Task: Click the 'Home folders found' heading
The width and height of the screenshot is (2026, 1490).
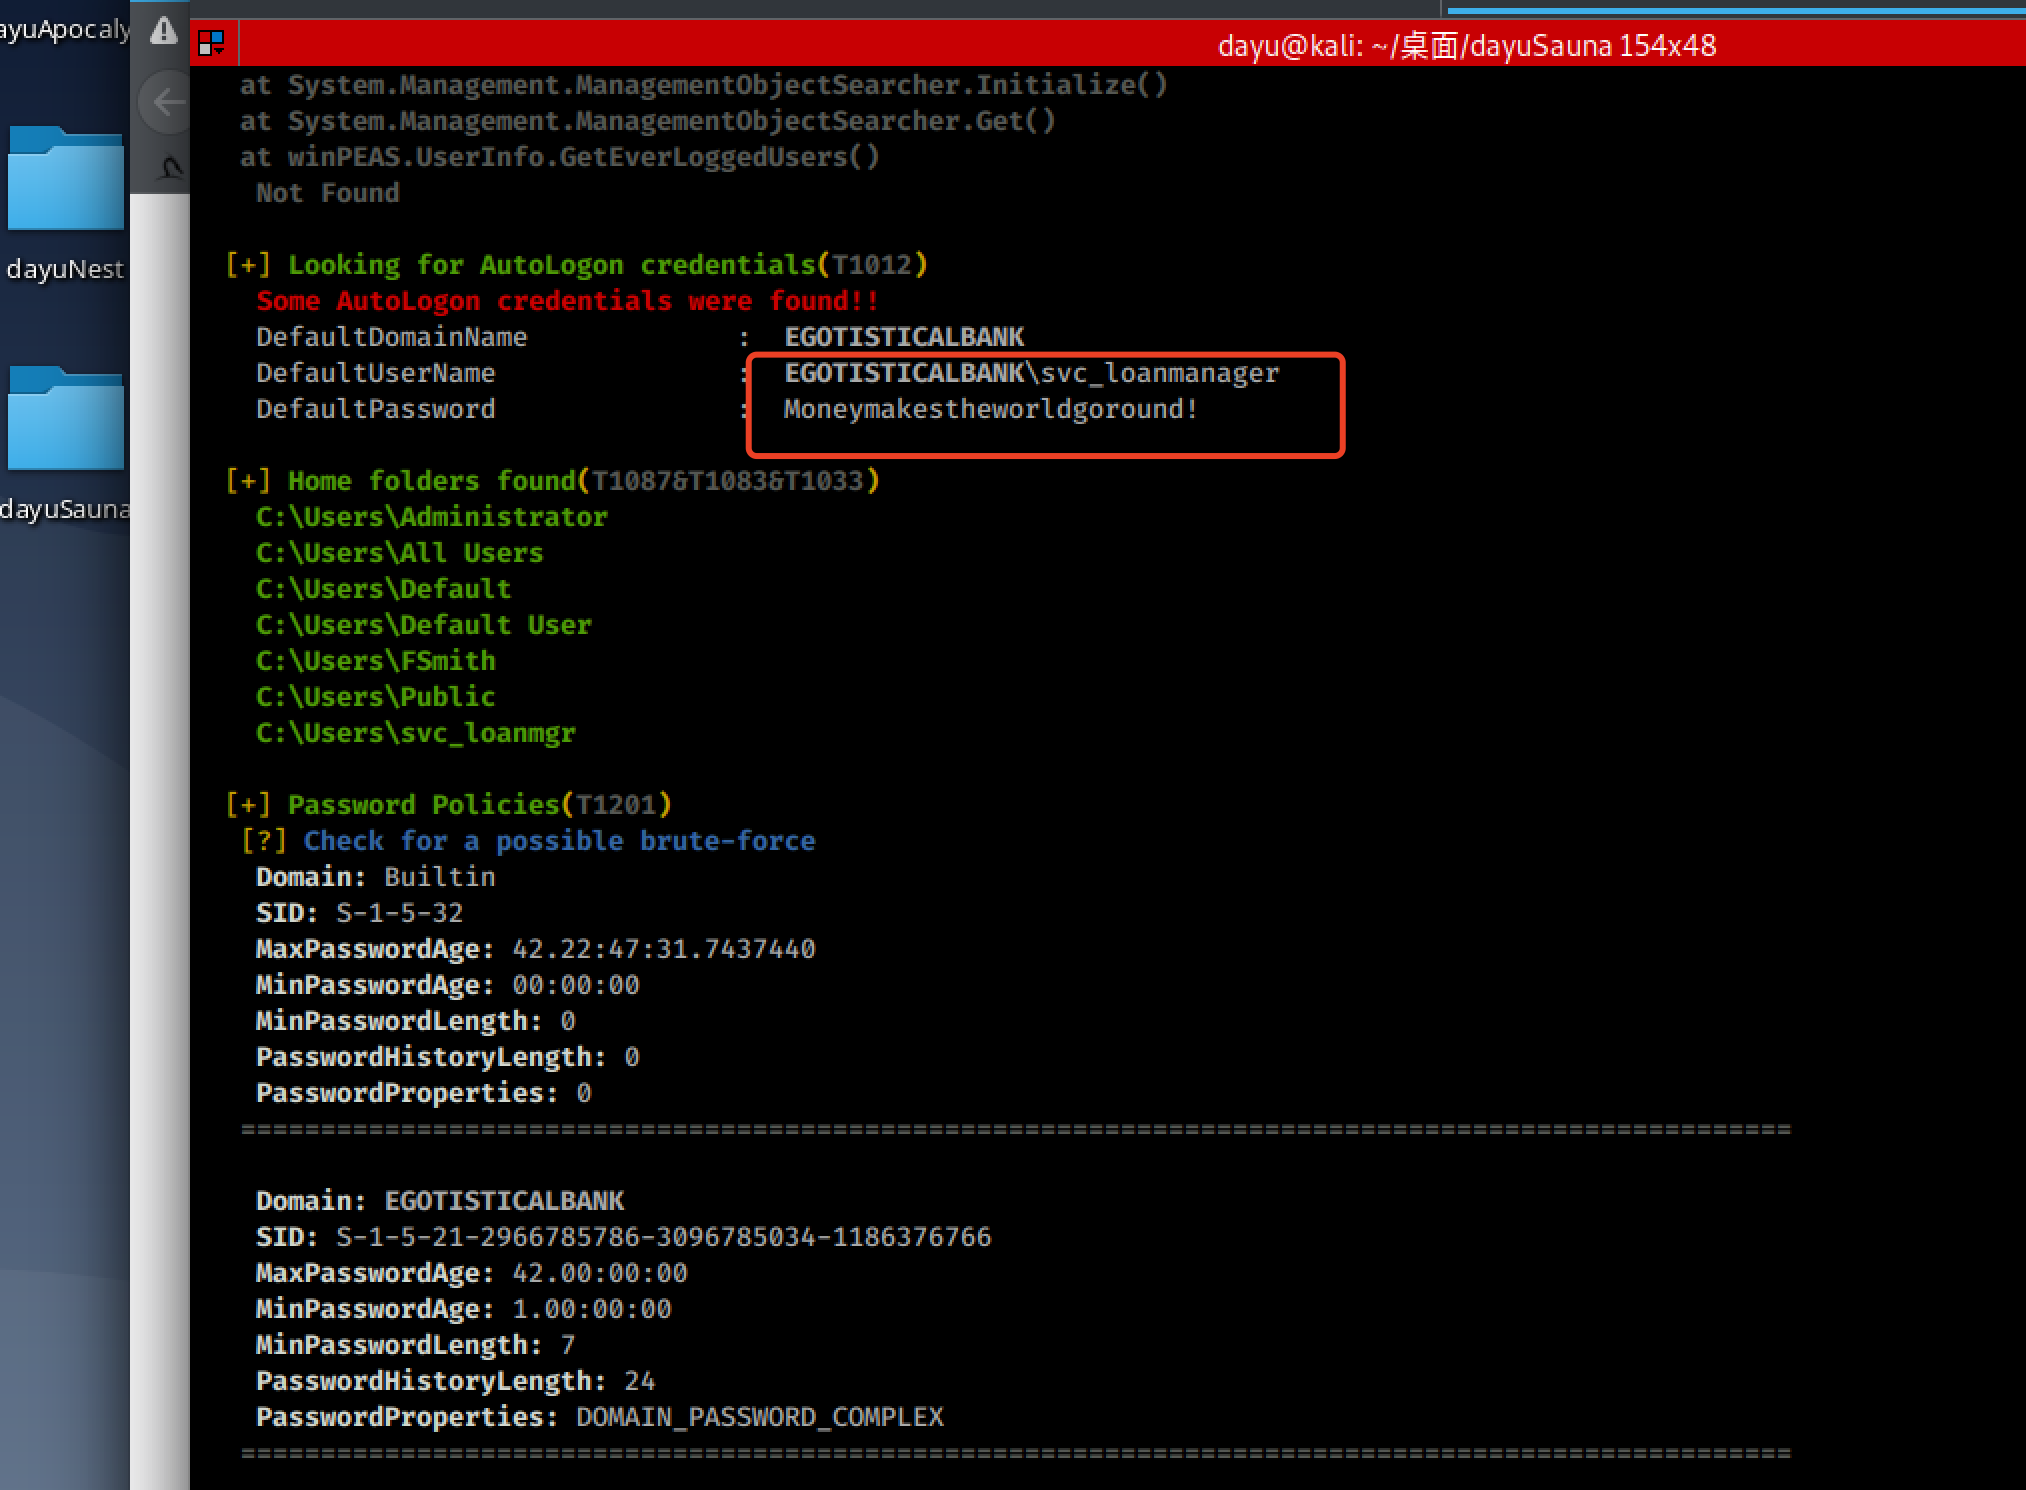Action: coord(552,481)
